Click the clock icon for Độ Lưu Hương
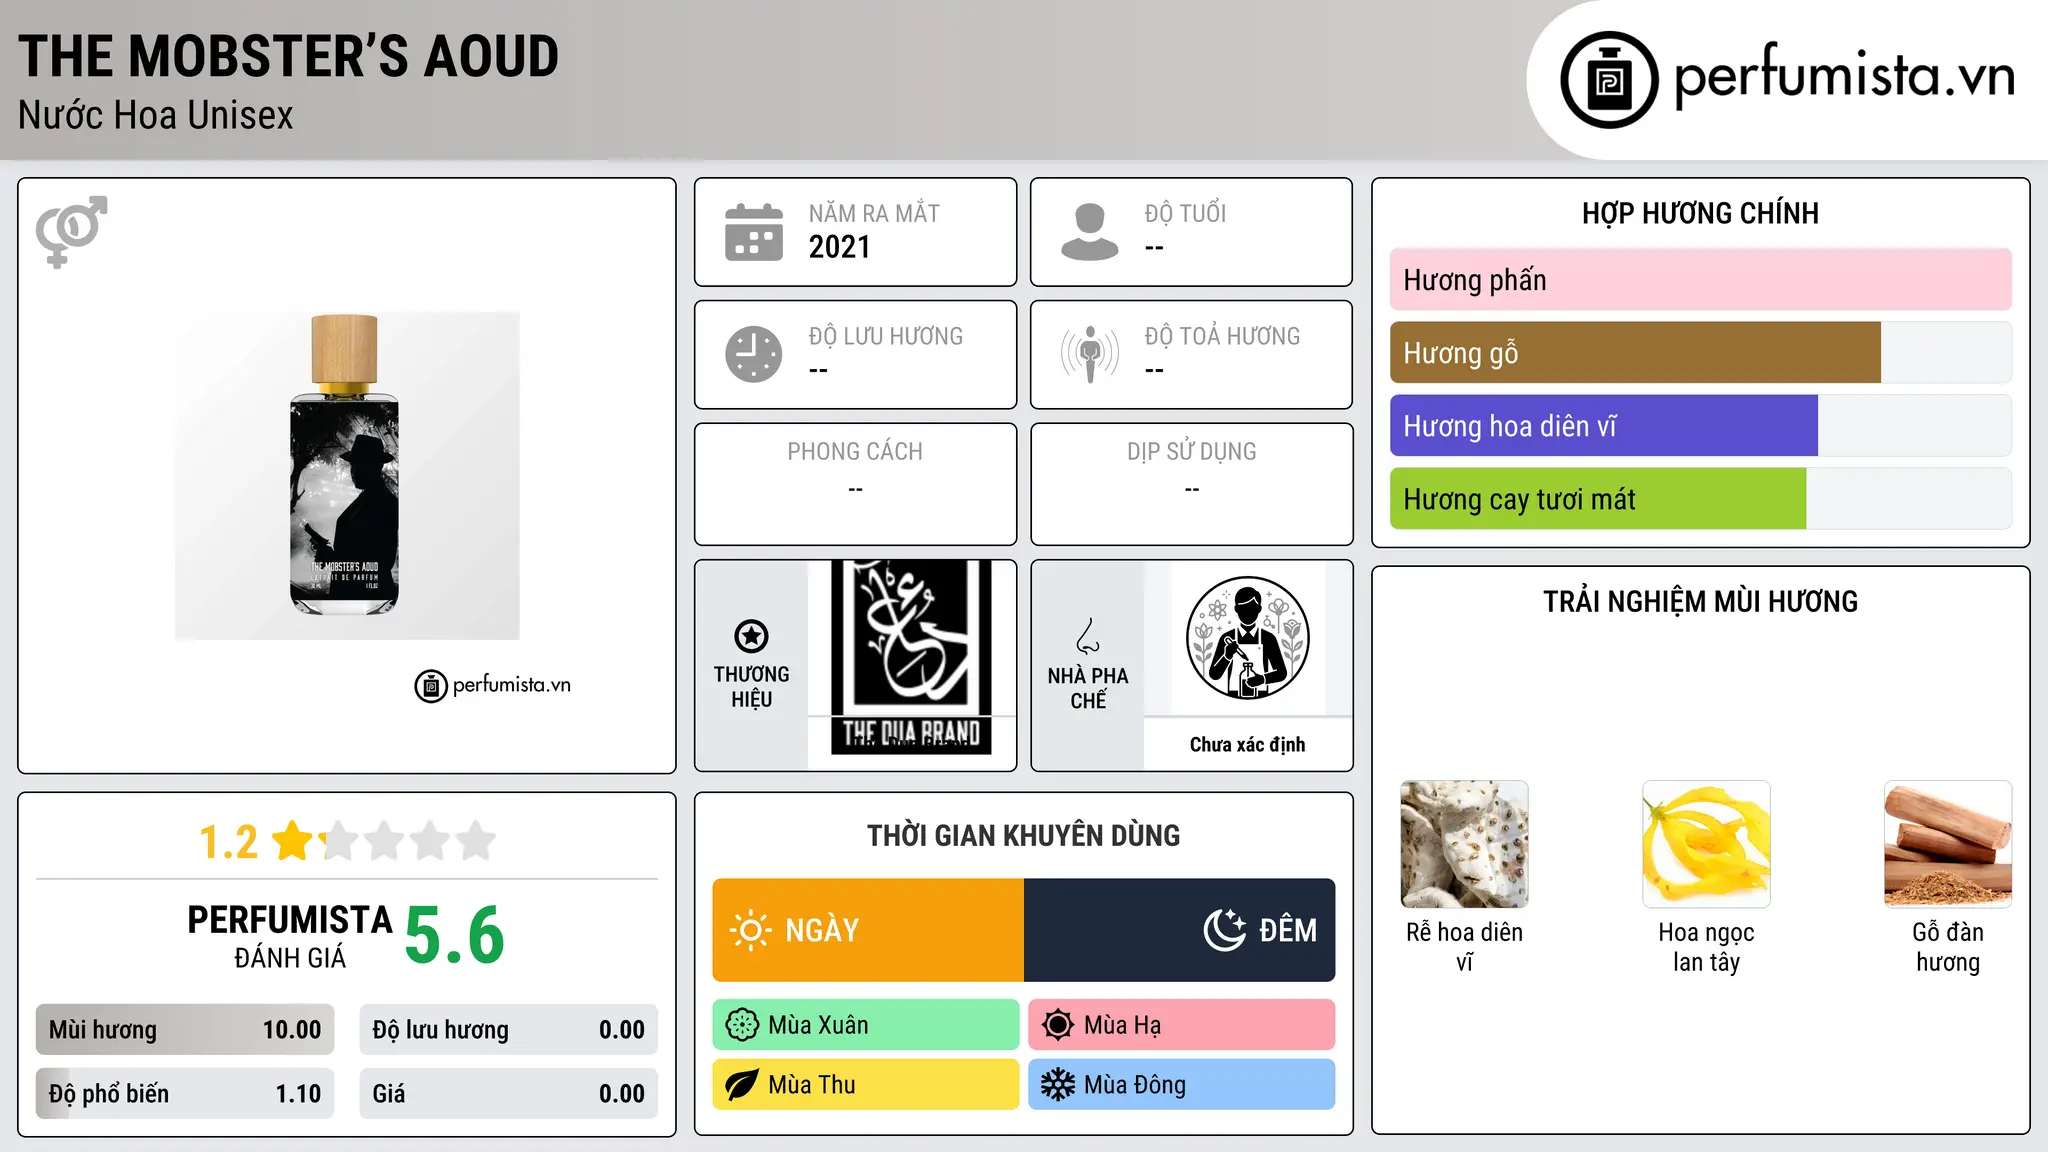 tap(754, 354)
